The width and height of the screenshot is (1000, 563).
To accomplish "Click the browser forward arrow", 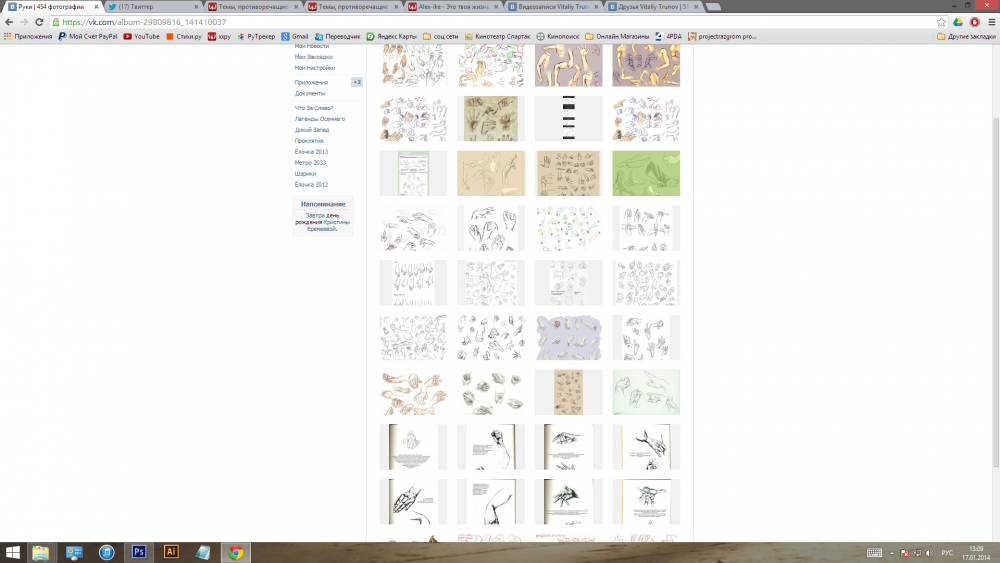I will click(24, 22).
